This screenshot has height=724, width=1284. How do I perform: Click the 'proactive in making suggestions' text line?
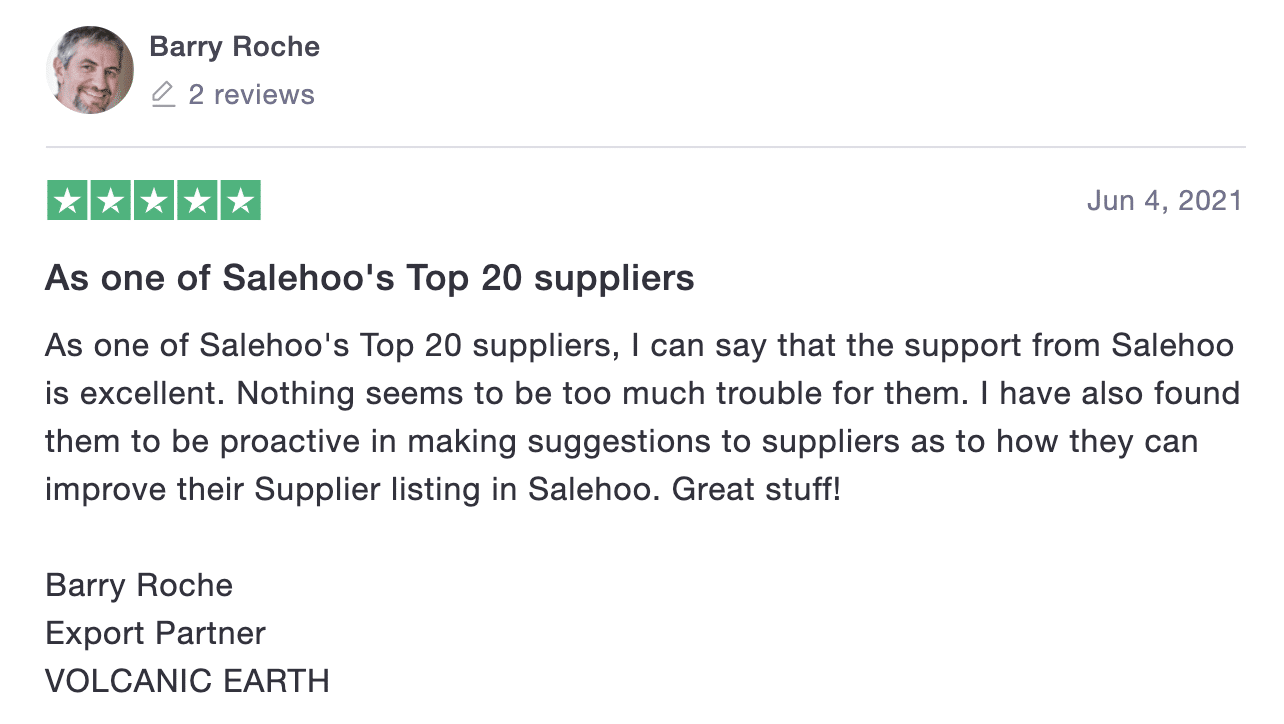click(x=621, y=442)
